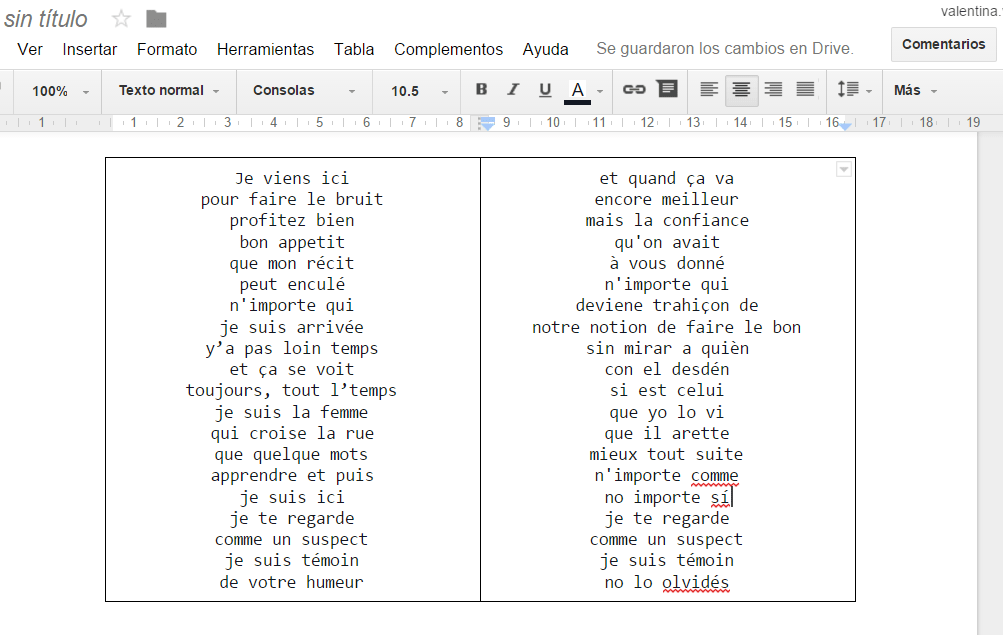This screenshot has height=635, width=1003.
Task: Toggle bold formatting
Action: (x=481, y=90)
